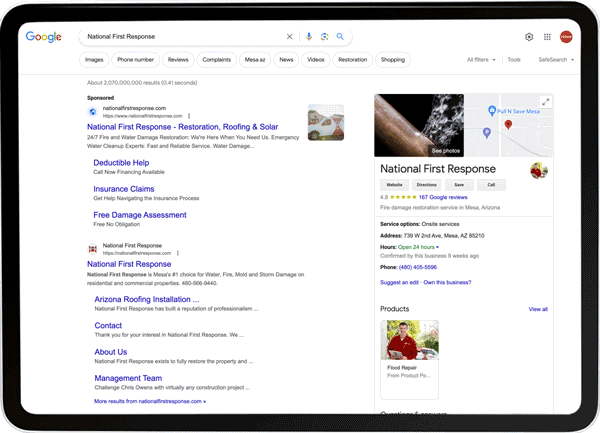This screenshot has height=433, width=600.
Task: Open Google apps grid icon
Action: click(547, 37)
